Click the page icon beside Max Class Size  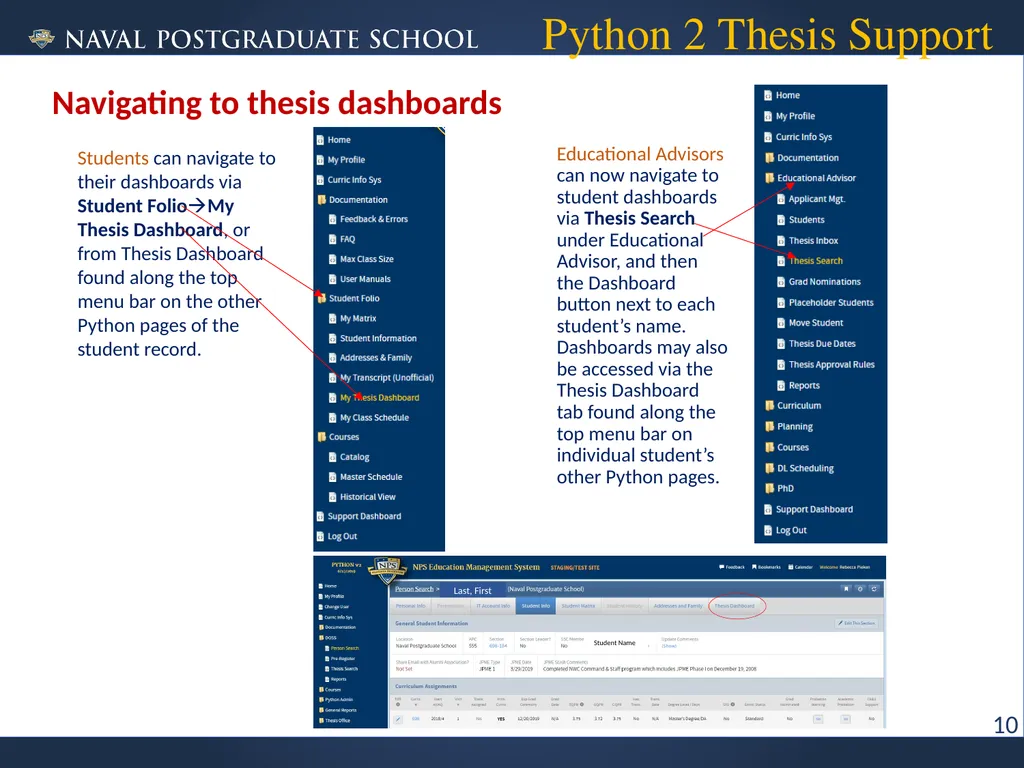332,259
